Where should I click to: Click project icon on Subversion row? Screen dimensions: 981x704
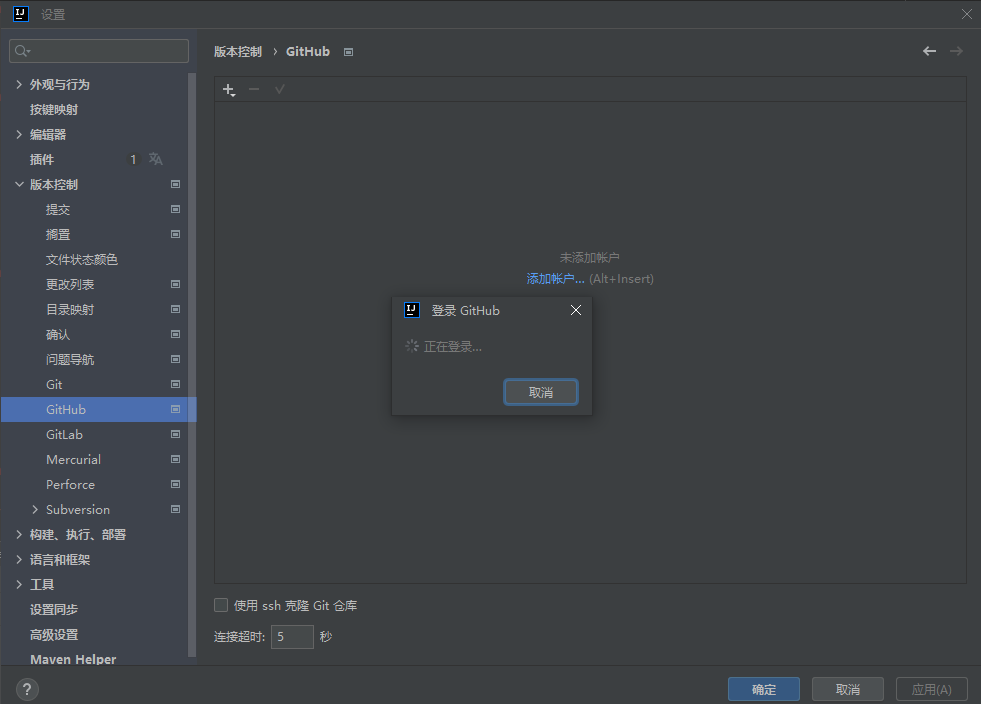tap(176, 510)
